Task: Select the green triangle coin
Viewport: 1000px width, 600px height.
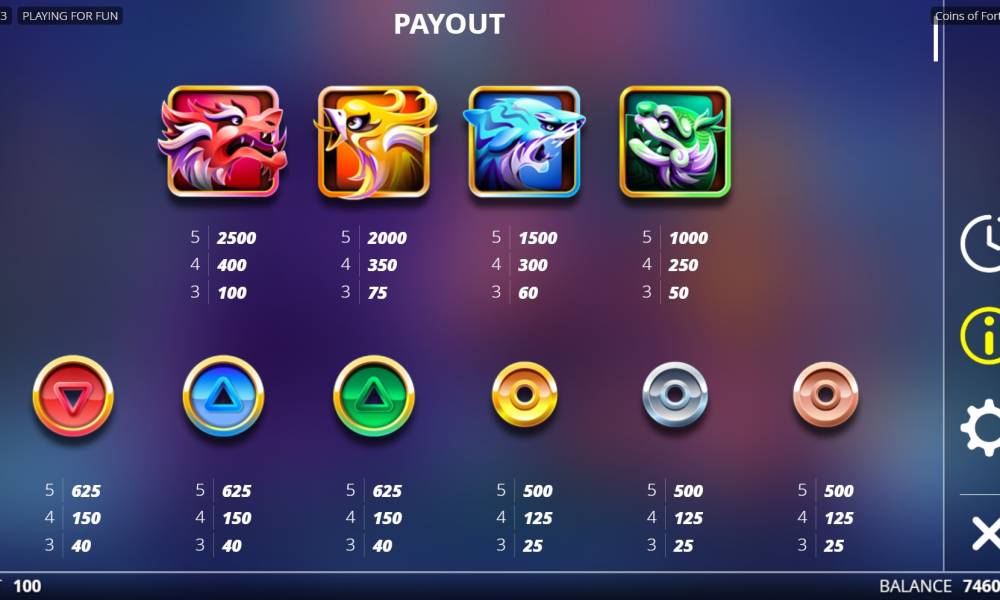Action: point(374,396)
